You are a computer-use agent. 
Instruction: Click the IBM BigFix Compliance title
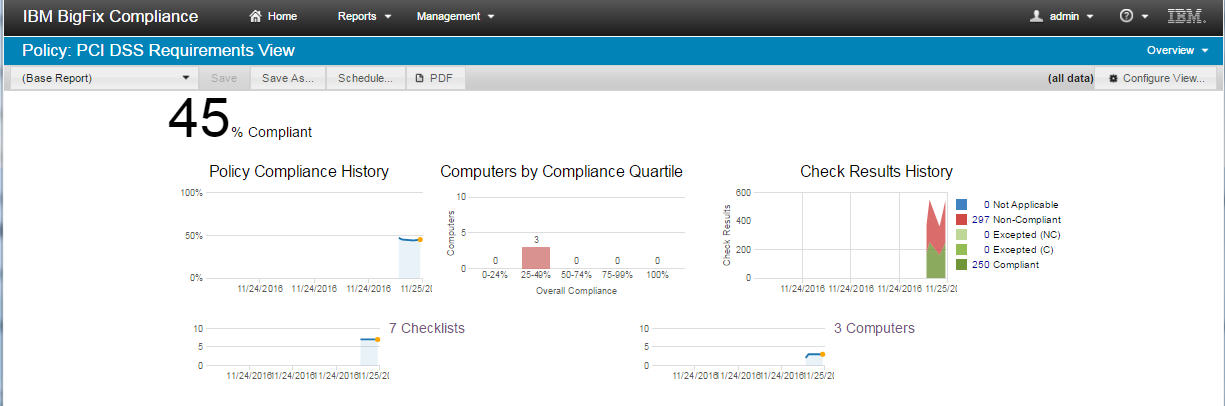[110, 16]
